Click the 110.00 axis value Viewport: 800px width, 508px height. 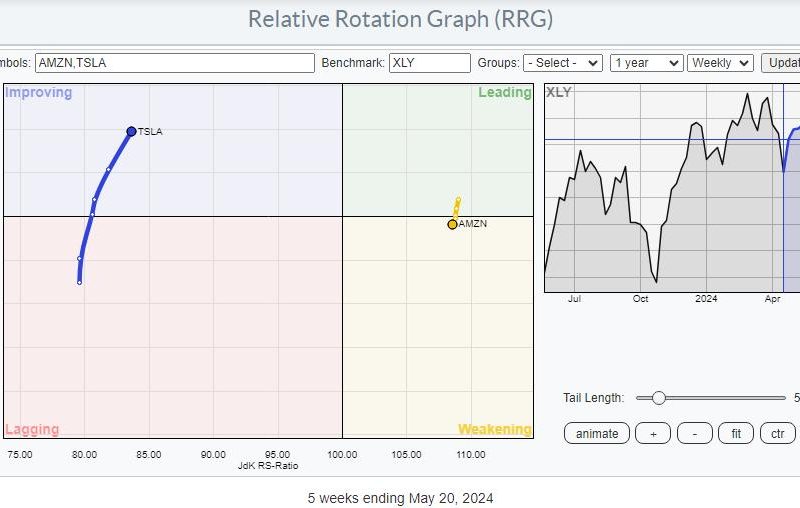tap(470, 454)
